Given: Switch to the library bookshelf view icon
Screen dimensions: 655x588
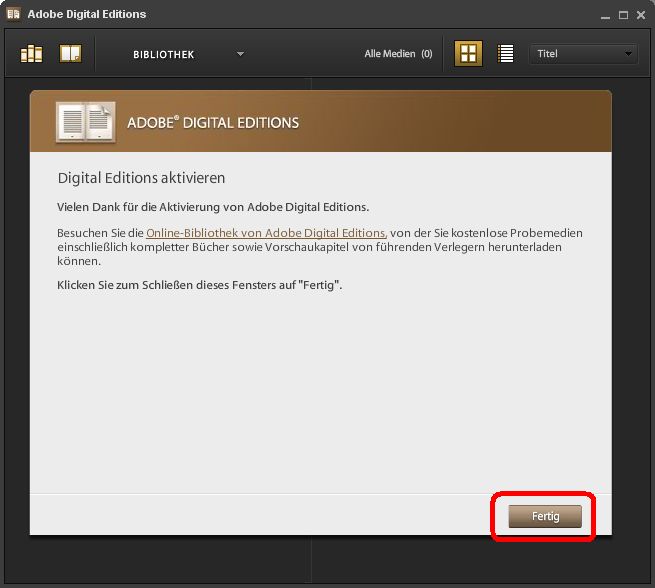Looking at the screenshot, I should [x=32, y=54].
